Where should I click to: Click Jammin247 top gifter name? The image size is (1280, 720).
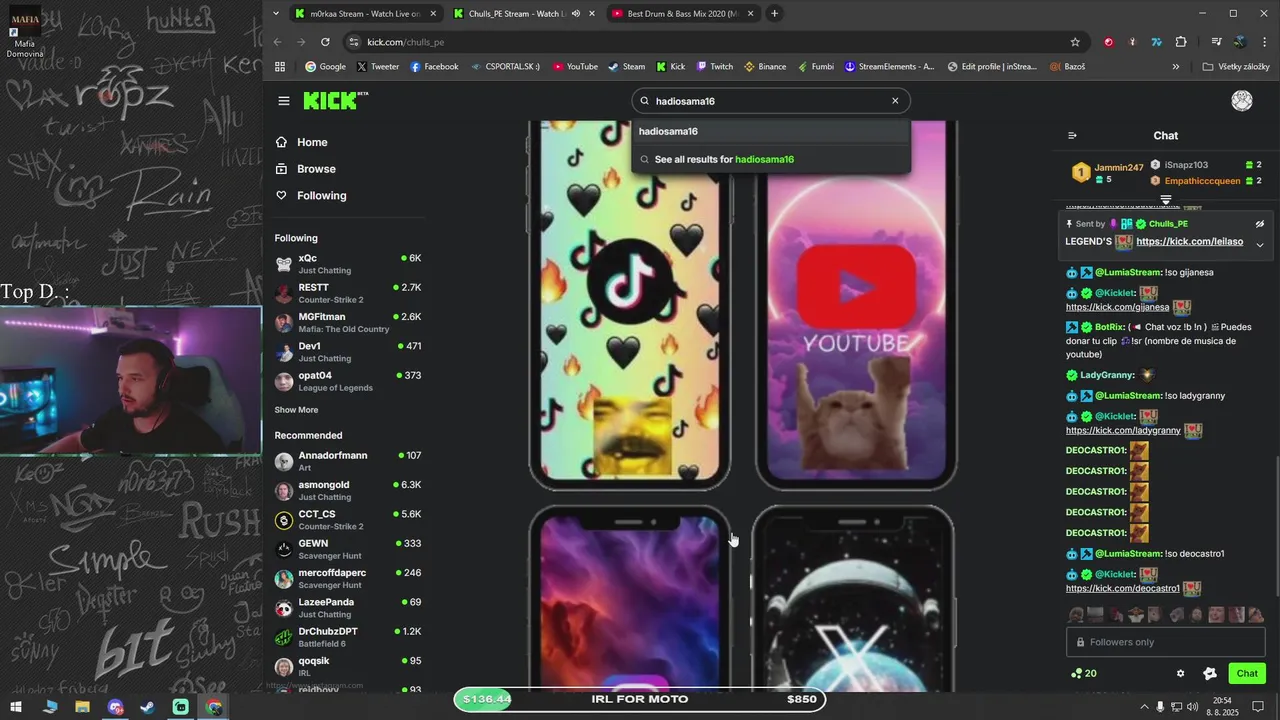tap(1118, 167)
